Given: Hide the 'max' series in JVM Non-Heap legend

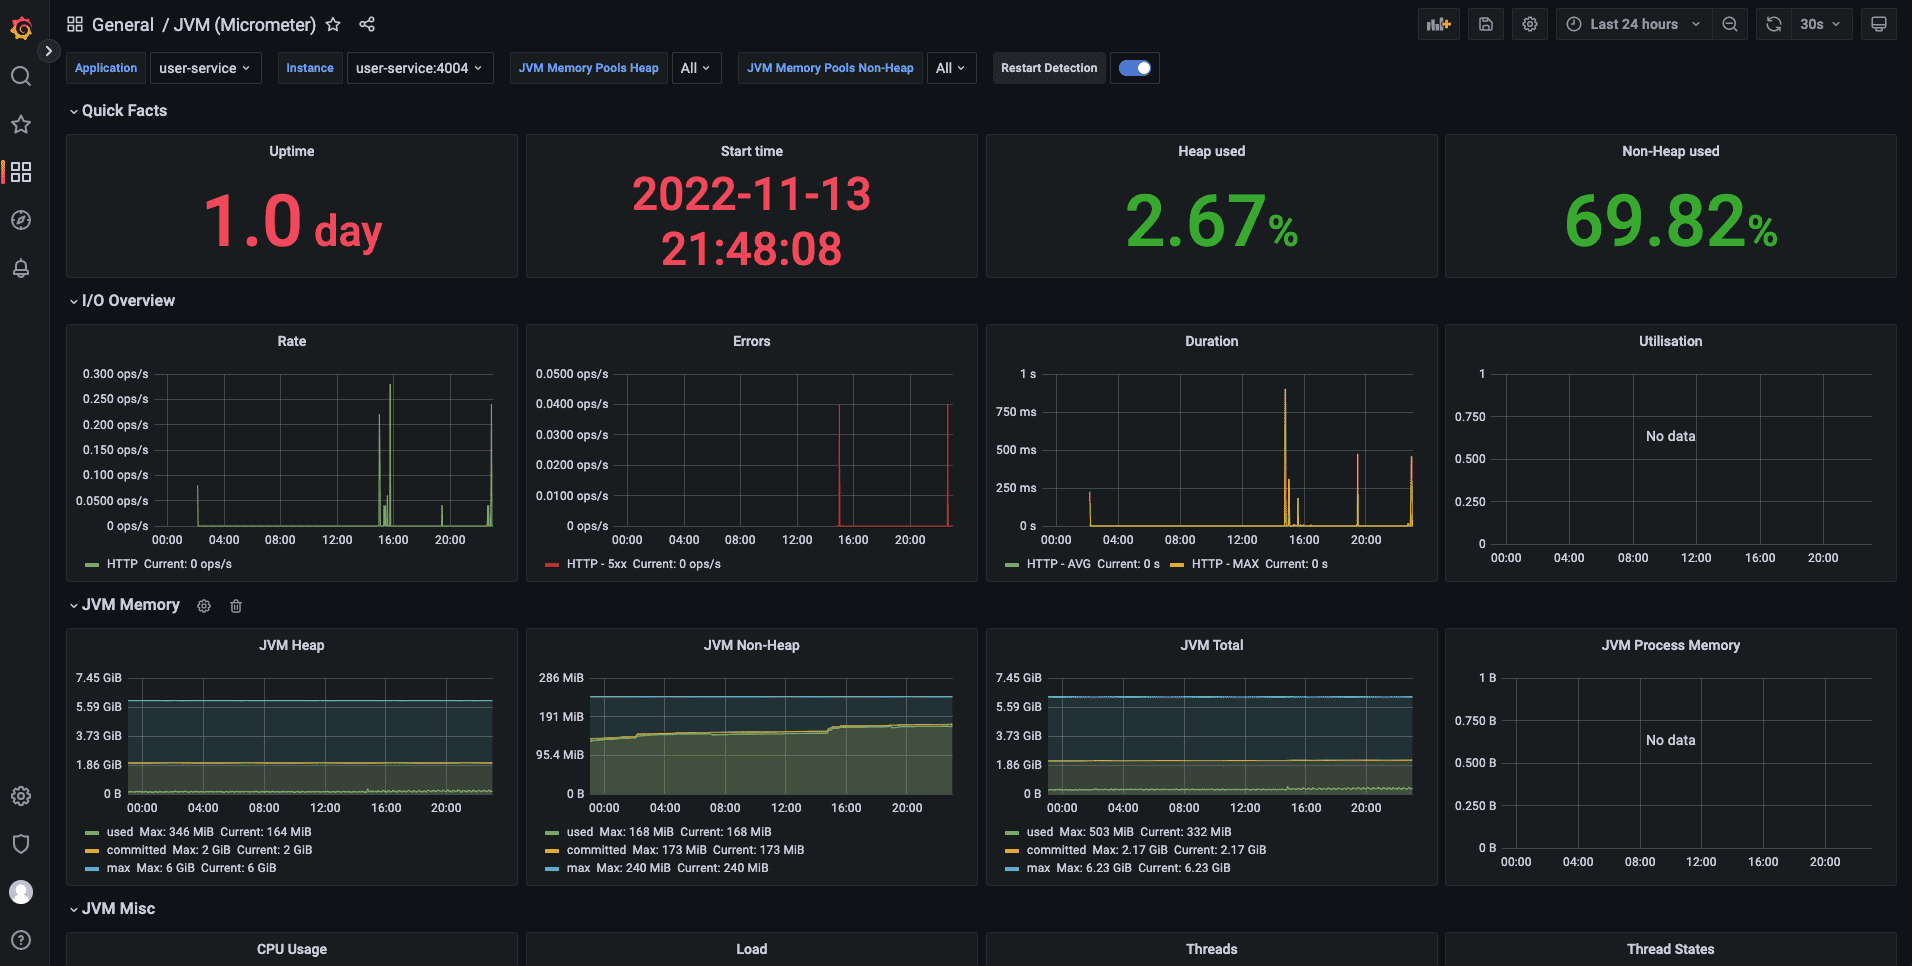Looking at the screenshot, I should point(578,868).
